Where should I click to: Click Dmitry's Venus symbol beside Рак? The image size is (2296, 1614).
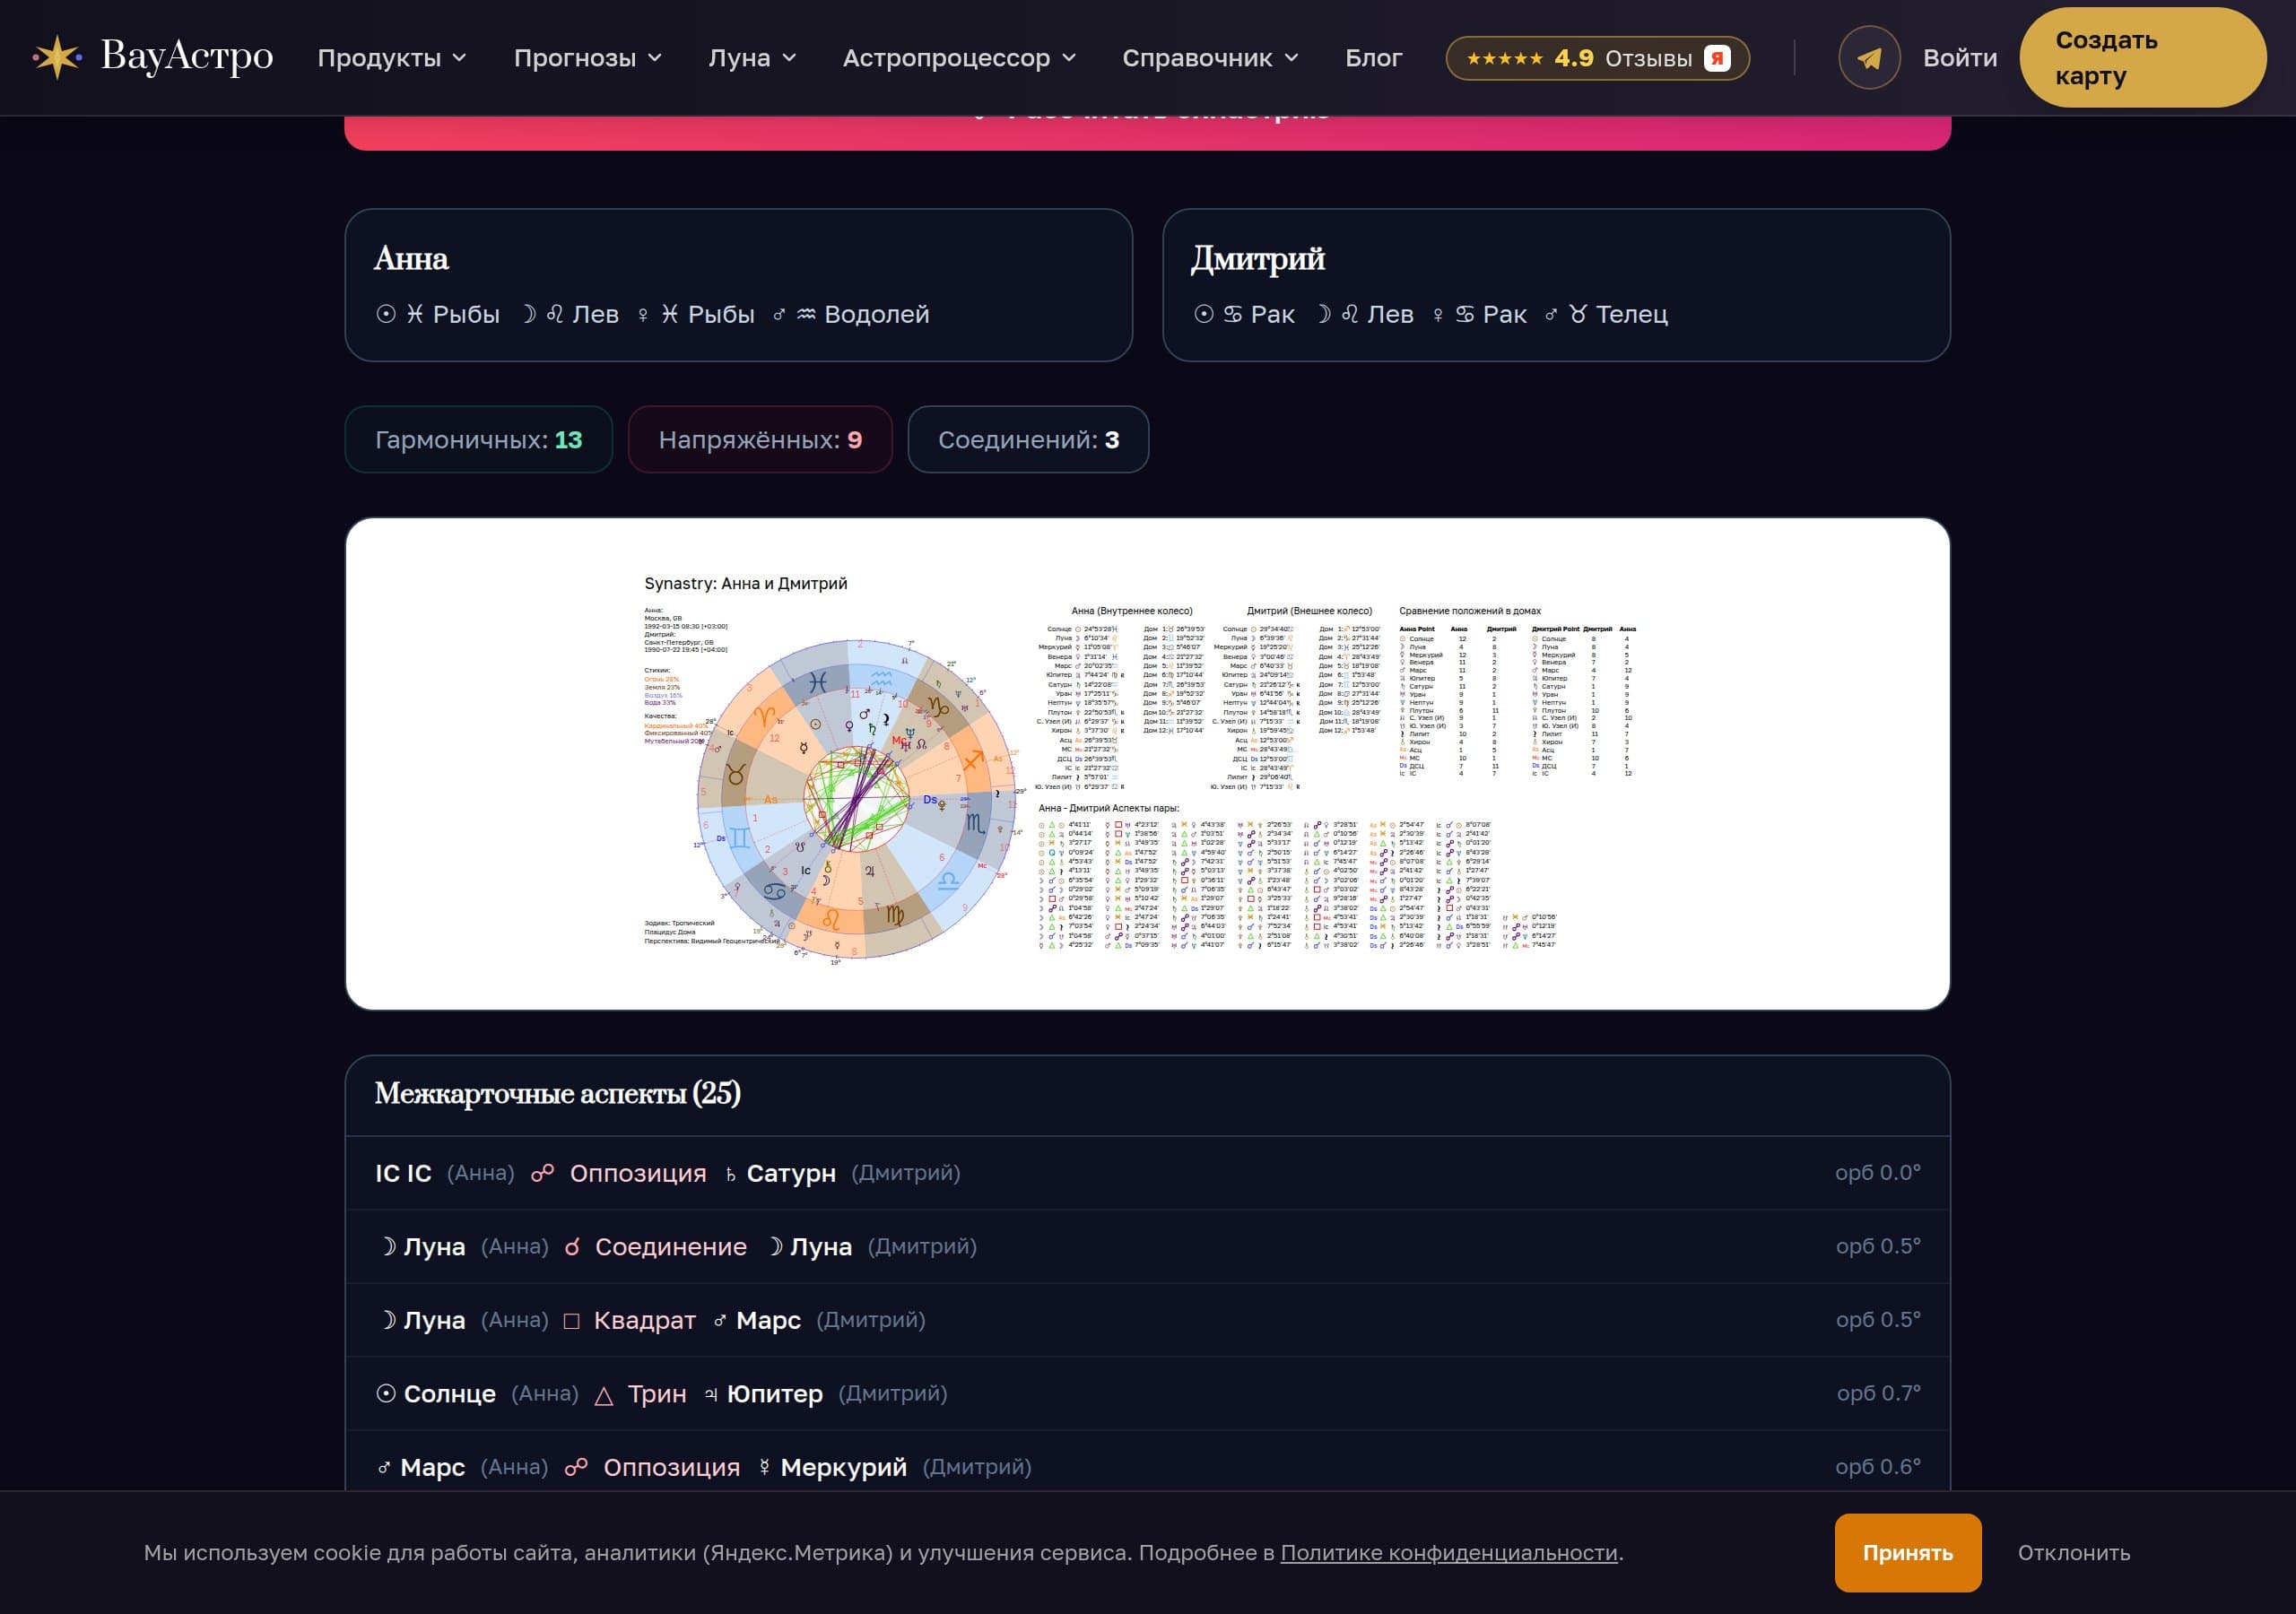coord(1438,314)
